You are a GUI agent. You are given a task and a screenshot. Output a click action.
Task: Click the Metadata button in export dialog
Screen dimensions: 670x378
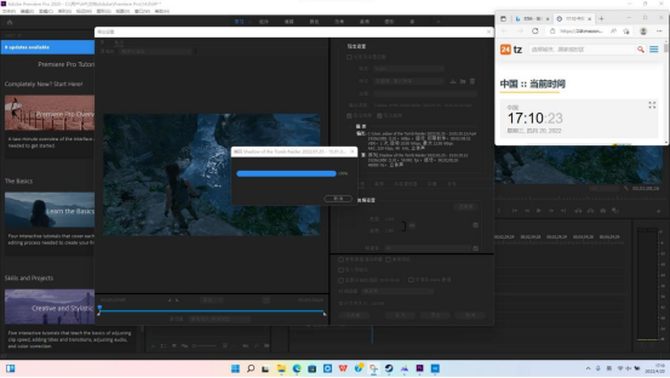tap(354, 315)
